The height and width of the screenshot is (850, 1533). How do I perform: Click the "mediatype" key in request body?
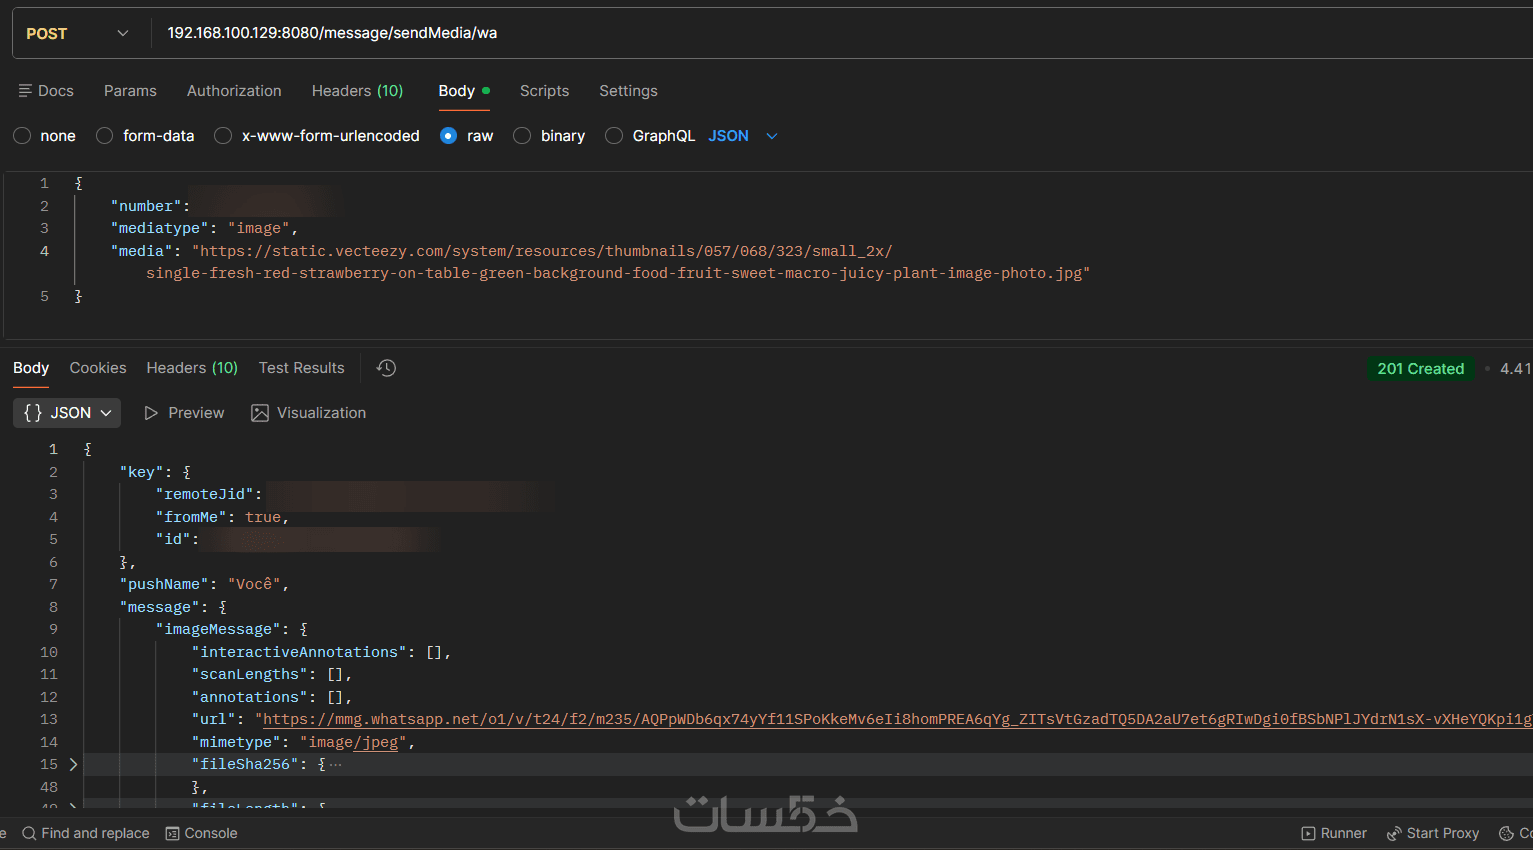pos(160,228)
